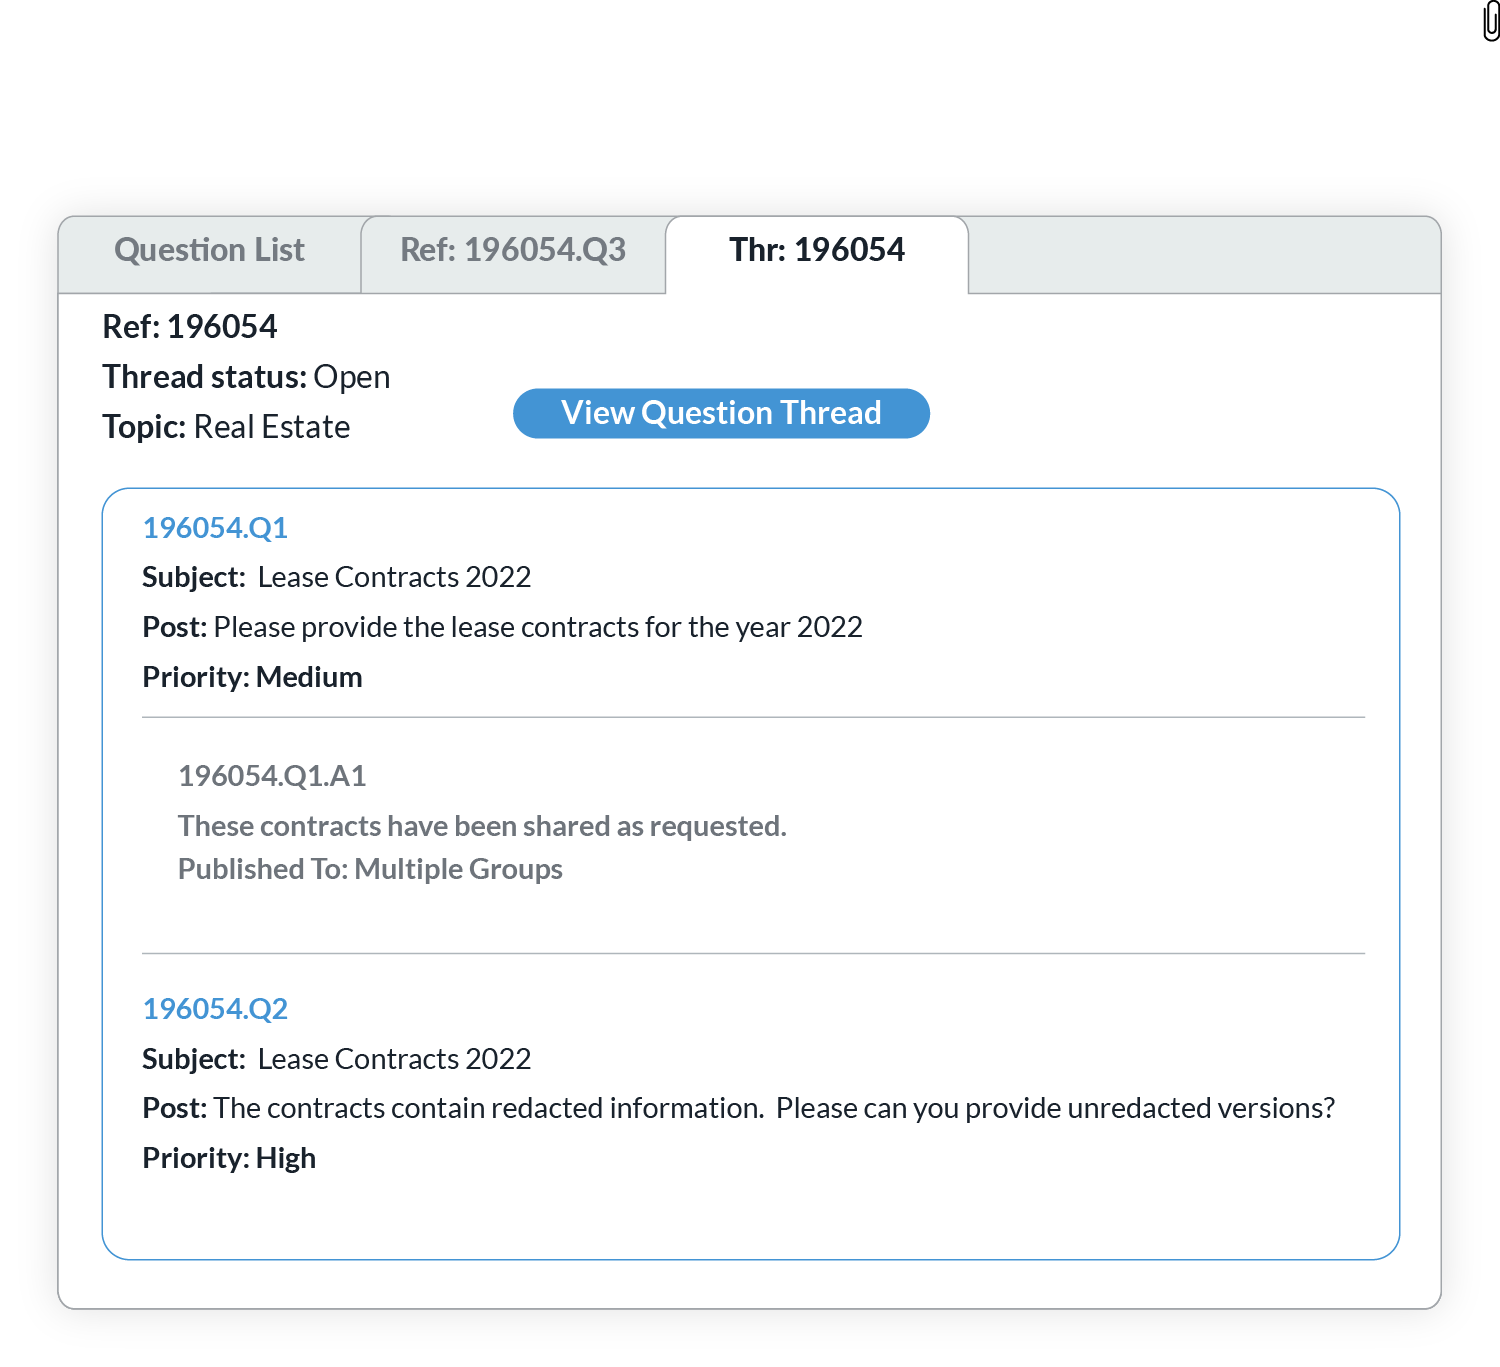1500x1367 pixels.
Task: Select the Thr: 196054 tab
Action: click(816, 250)
